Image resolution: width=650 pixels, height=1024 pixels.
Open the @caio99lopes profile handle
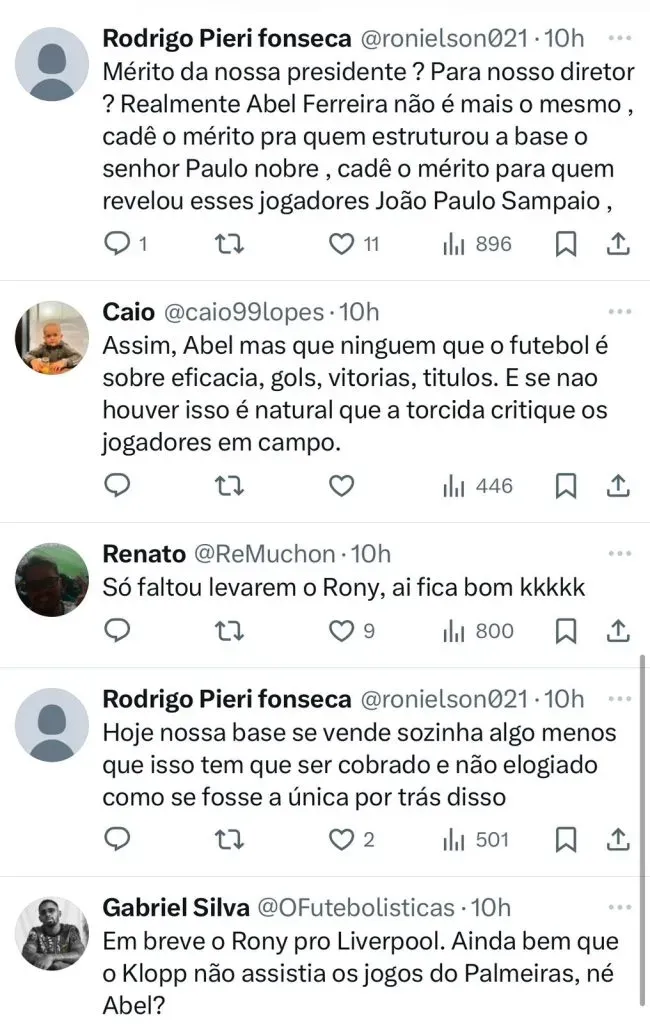tap(241, 312)
